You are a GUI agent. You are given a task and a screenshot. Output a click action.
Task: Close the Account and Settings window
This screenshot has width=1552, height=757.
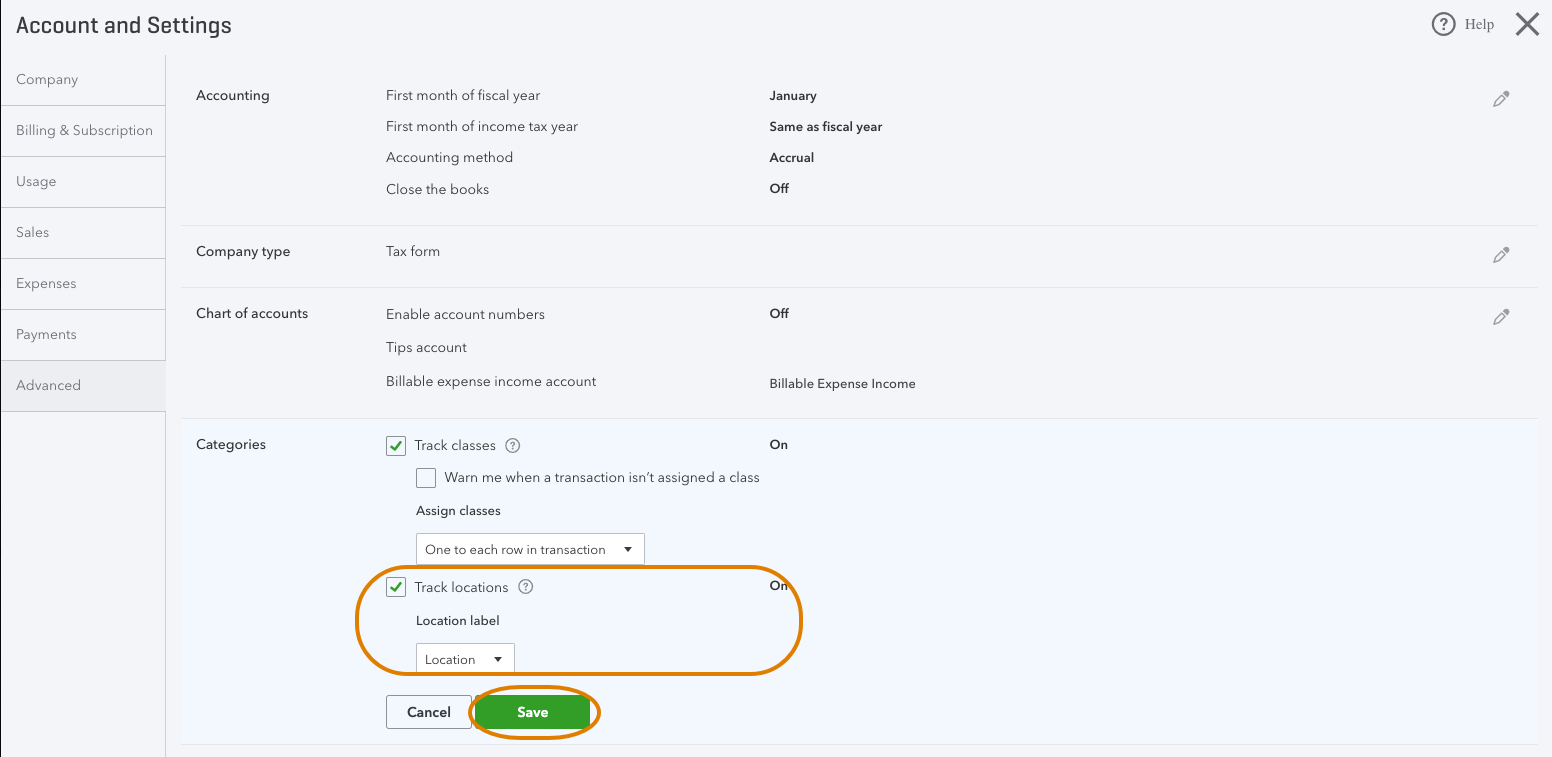(x=1527, y=25)
